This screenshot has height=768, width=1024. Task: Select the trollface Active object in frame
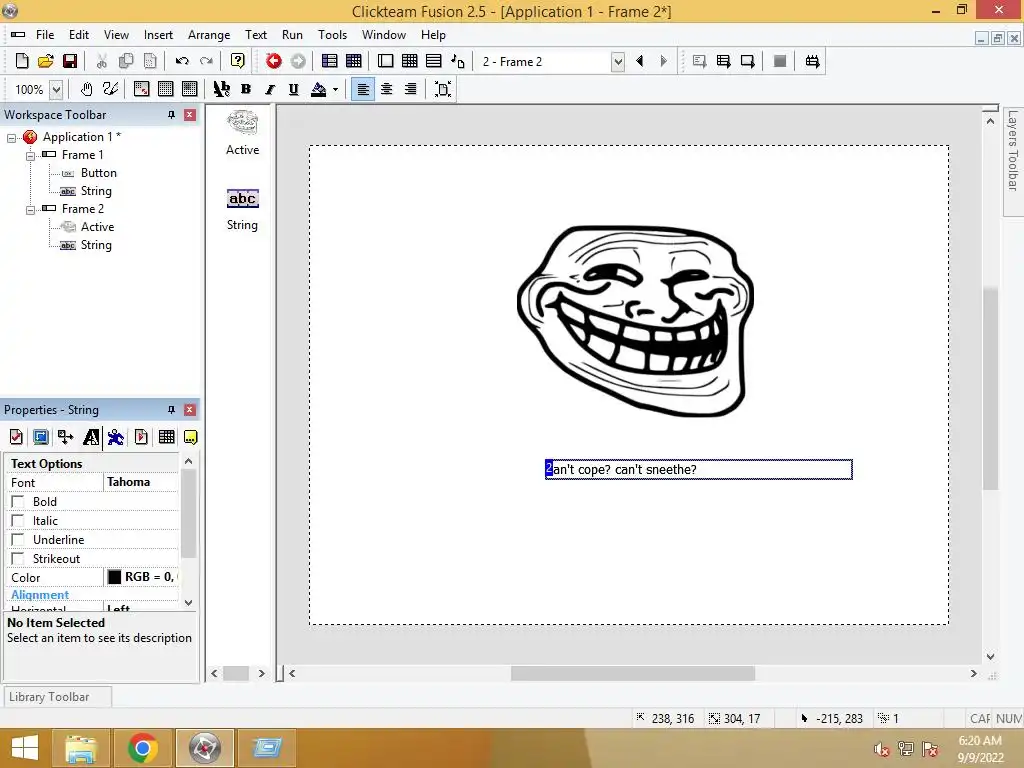[x=635, y=321]
